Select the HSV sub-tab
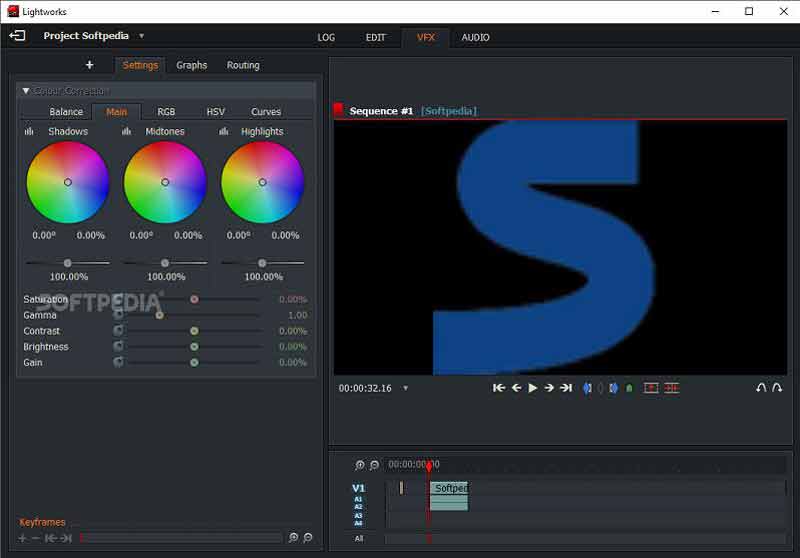 [x=215, y=112]
